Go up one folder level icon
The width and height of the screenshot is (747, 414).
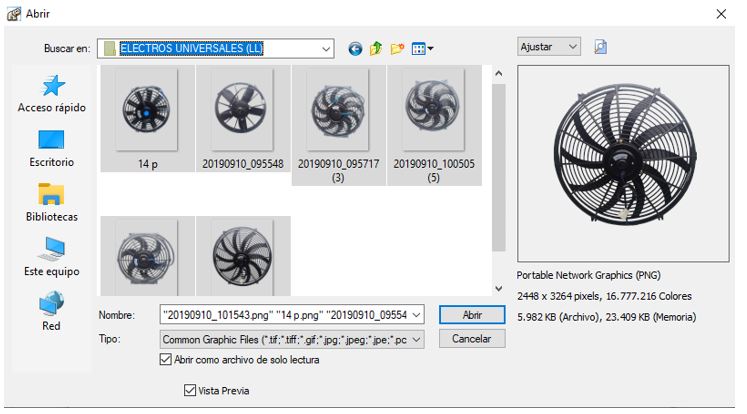pos(376,48)
